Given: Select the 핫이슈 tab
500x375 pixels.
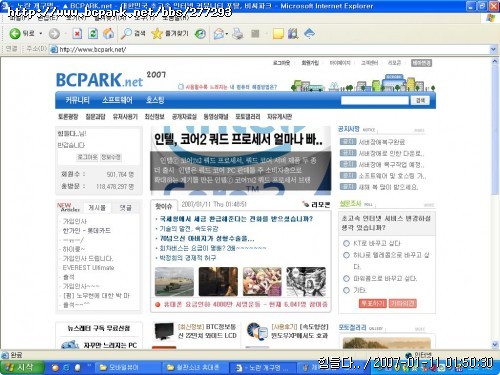Looking at the screenshot, I should point(164,206).
